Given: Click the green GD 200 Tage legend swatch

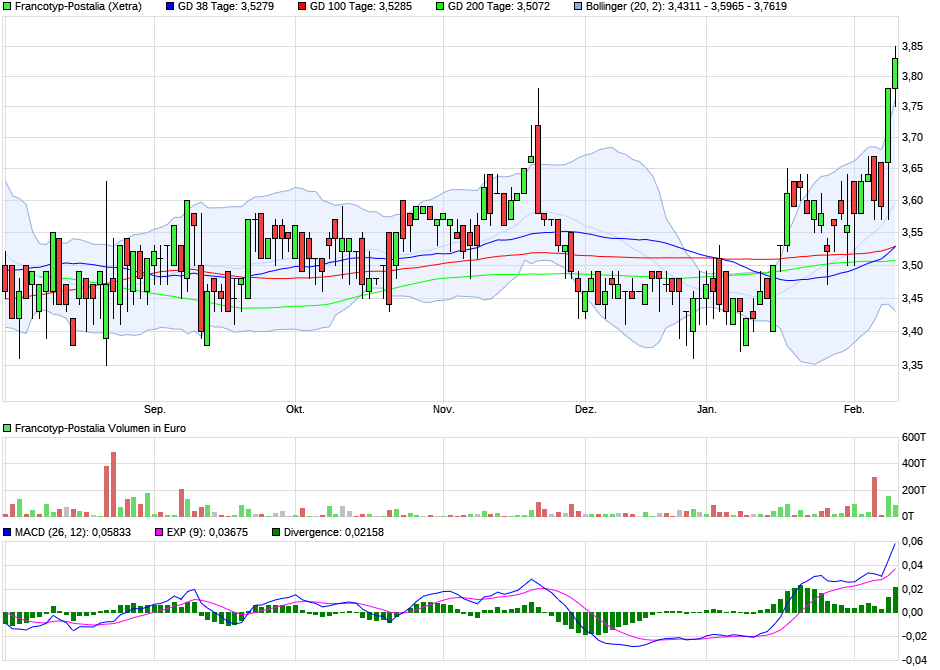Looking at the screenshot, I should tap(440, 7).
